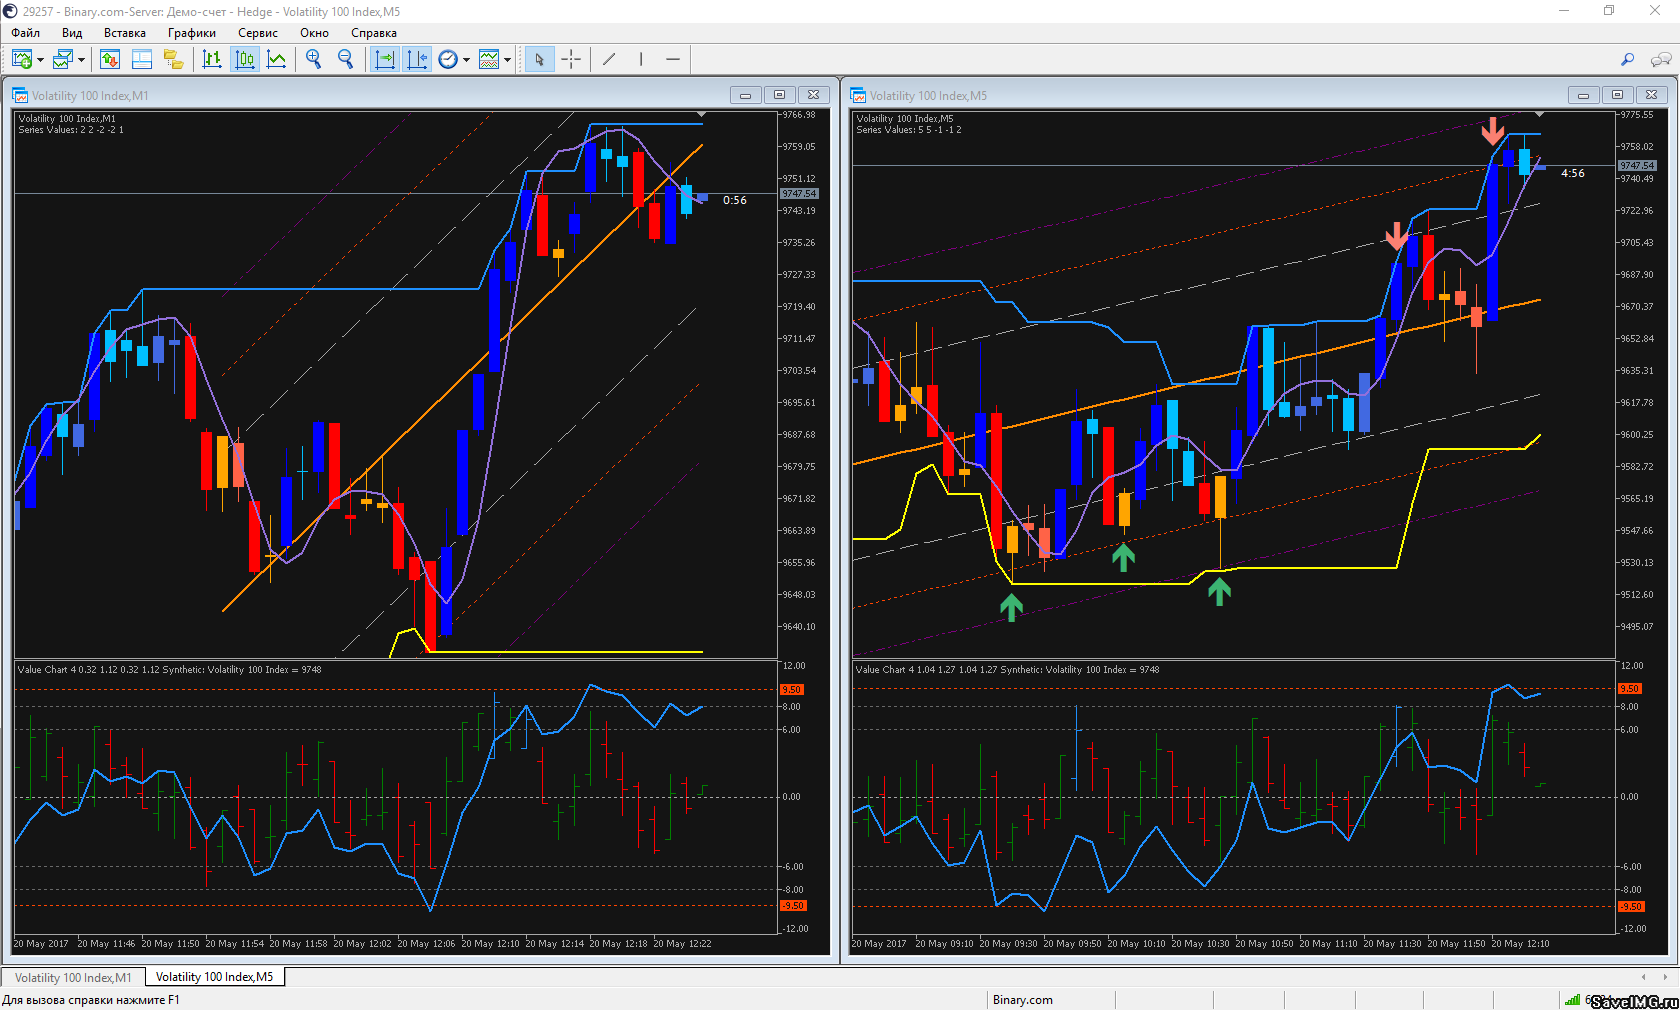This screenshot has width=1680, height=1010.
Task: Click the M5 chart window title bar
Action: pyautogui.click(x=1200, y=95)
